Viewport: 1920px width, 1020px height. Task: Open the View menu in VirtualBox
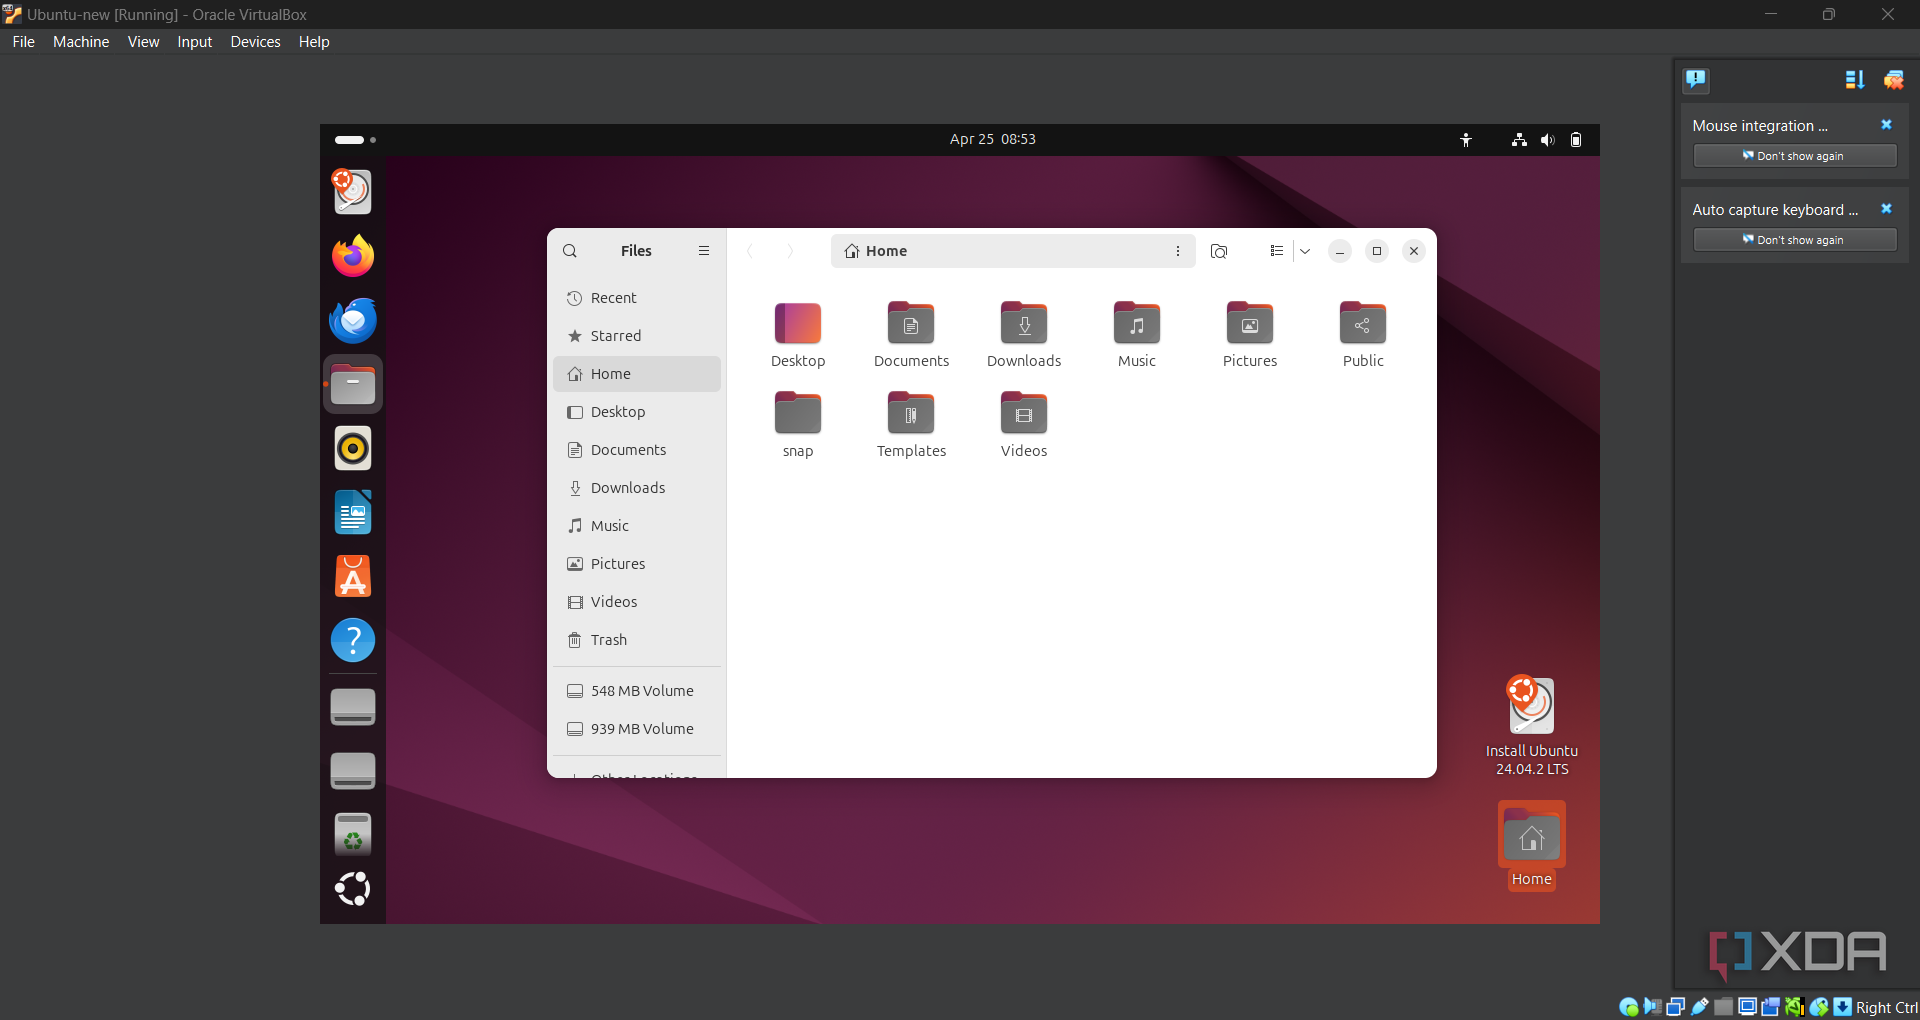click(x=143, y=42)
